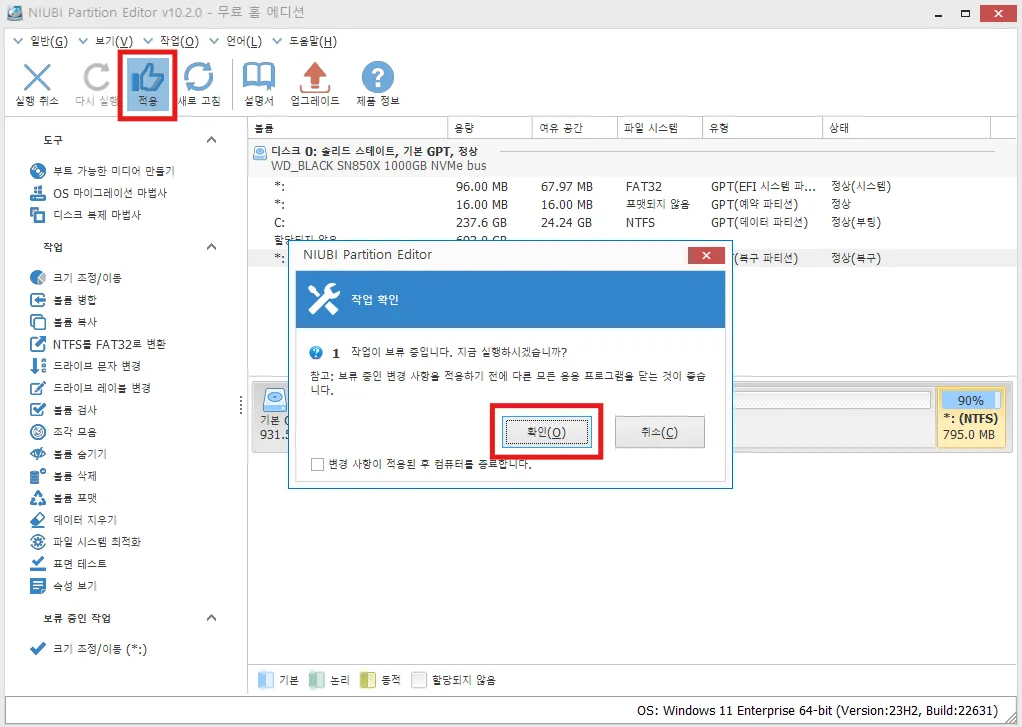Select pending task 크기 조정/이동 (*:)

[x=89, y=649]
